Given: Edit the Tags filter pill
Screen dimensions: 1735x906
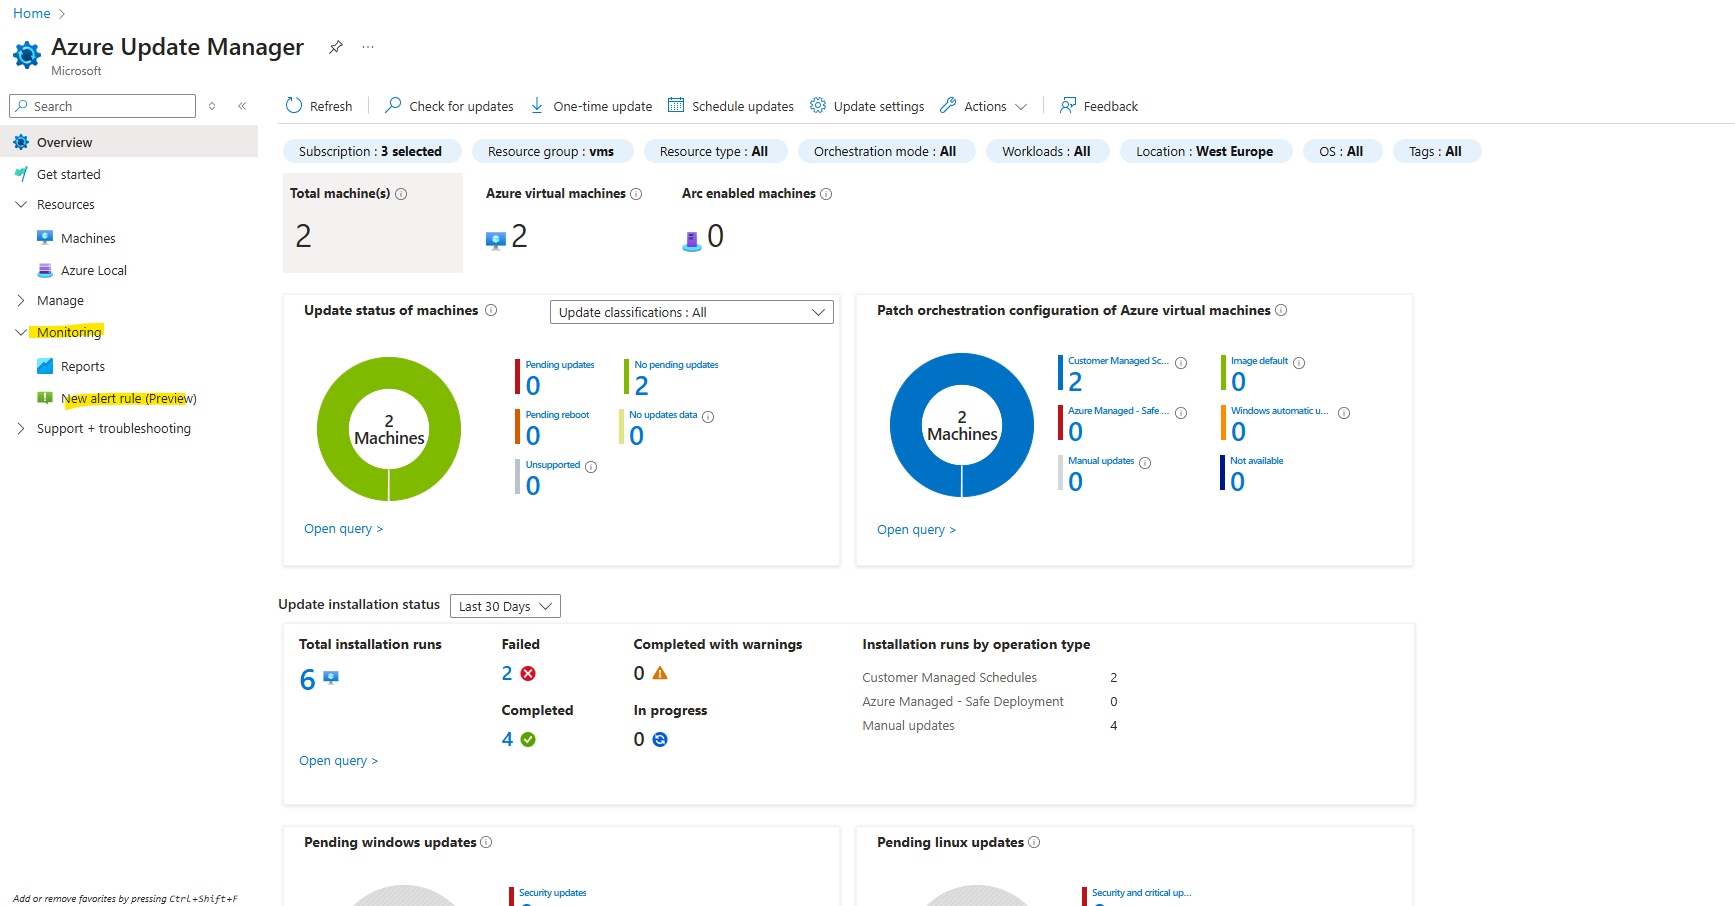Looking at the screenshot, I should tap(1436, 151).
